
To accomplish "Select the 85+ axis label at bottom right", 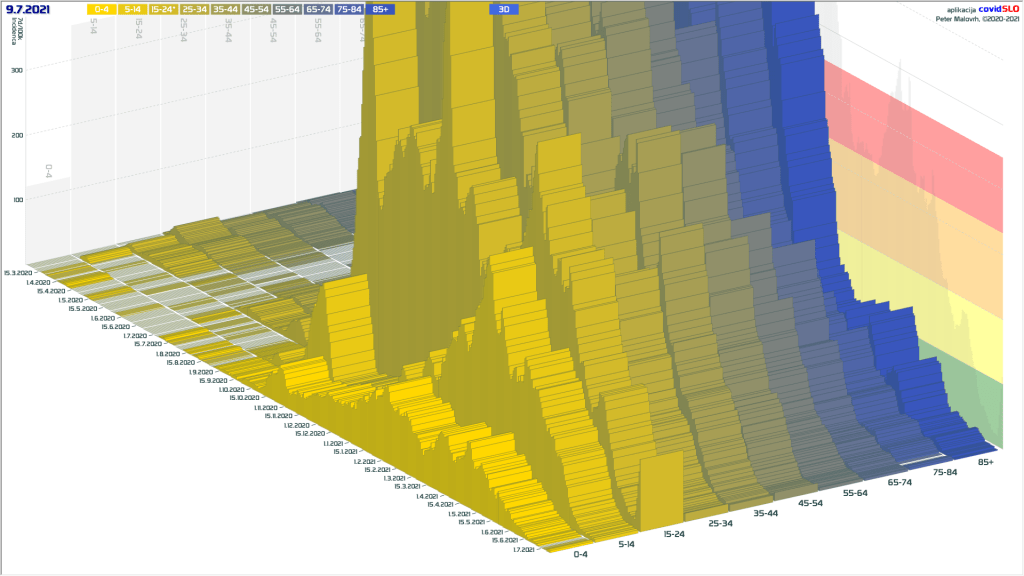I will click(x=985, y=462).
